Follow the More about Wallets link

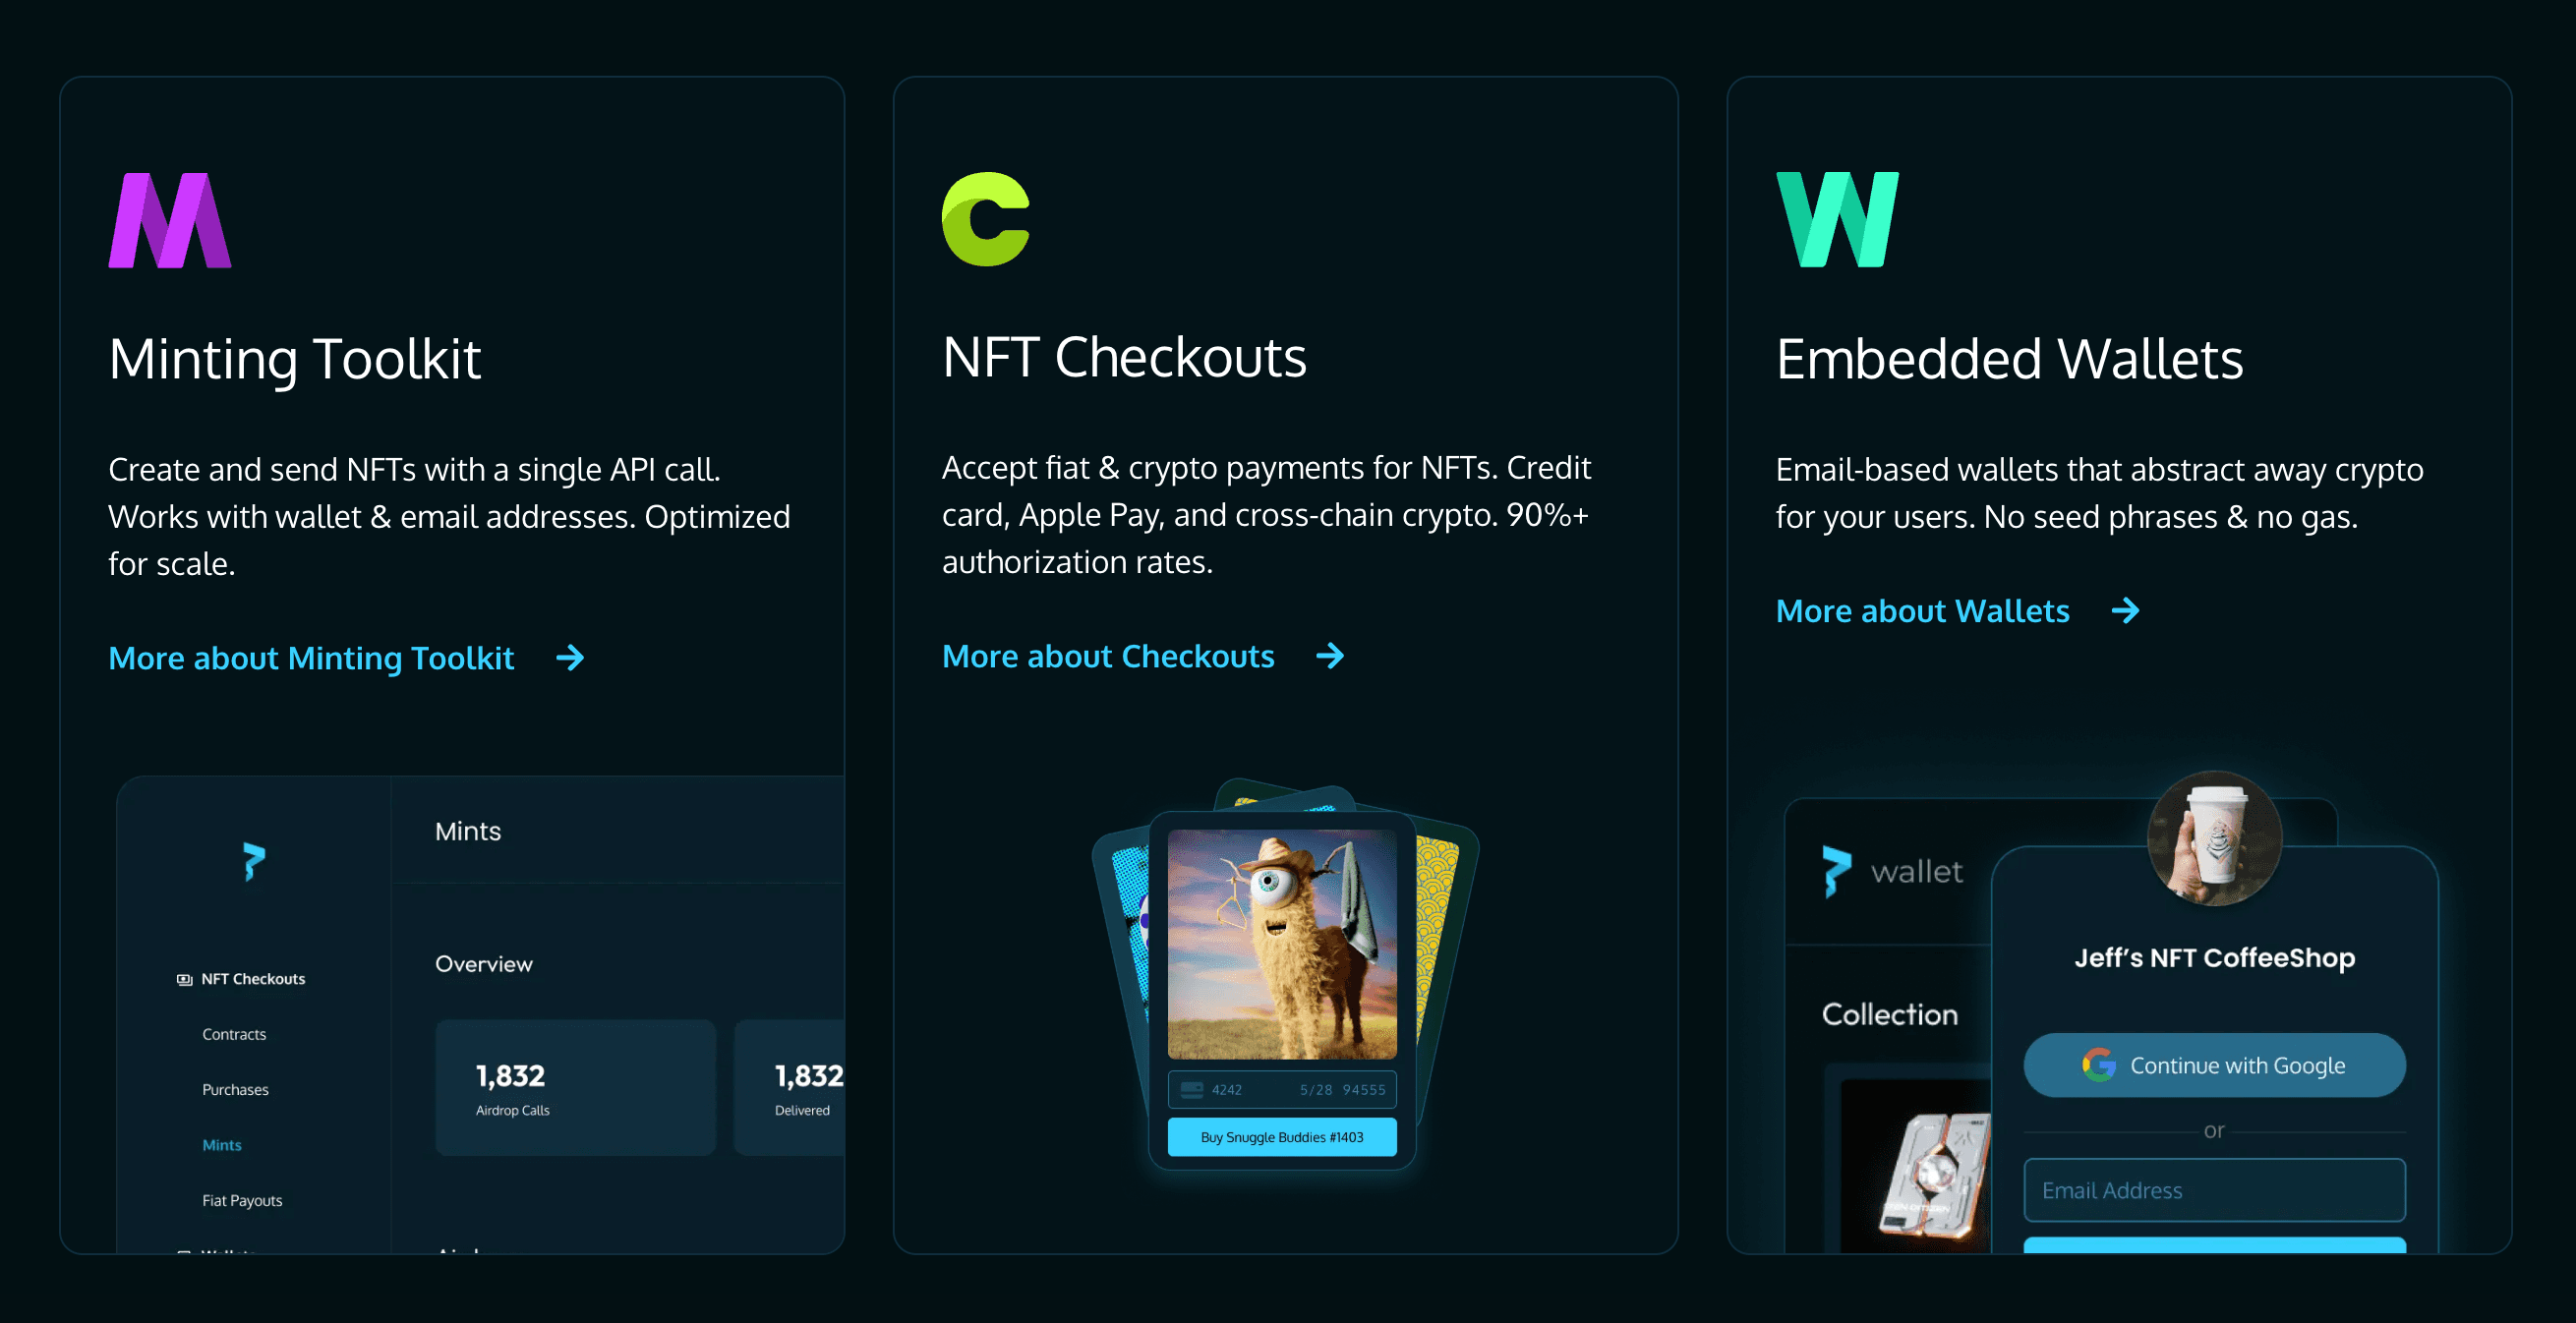1922,611
